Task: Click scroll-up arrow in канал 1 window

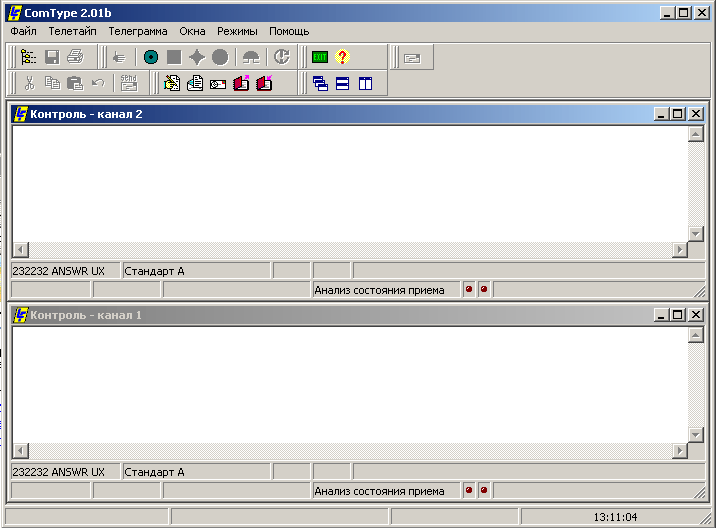Action: [695, 335]
